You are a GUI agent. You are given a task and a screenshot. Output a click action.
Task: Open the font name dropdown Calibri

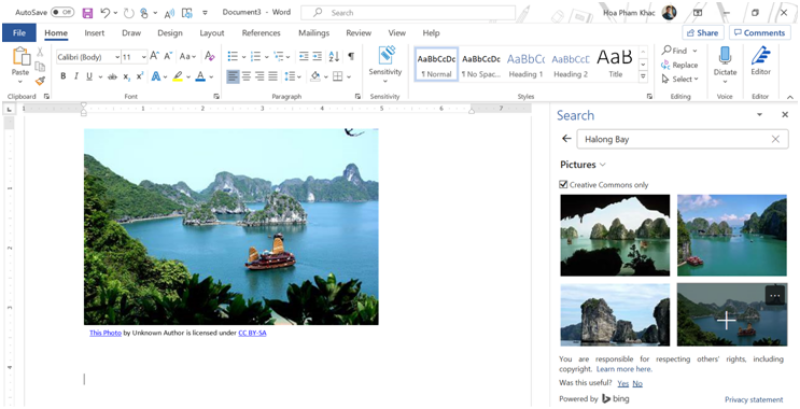click(x=87, y=56)
